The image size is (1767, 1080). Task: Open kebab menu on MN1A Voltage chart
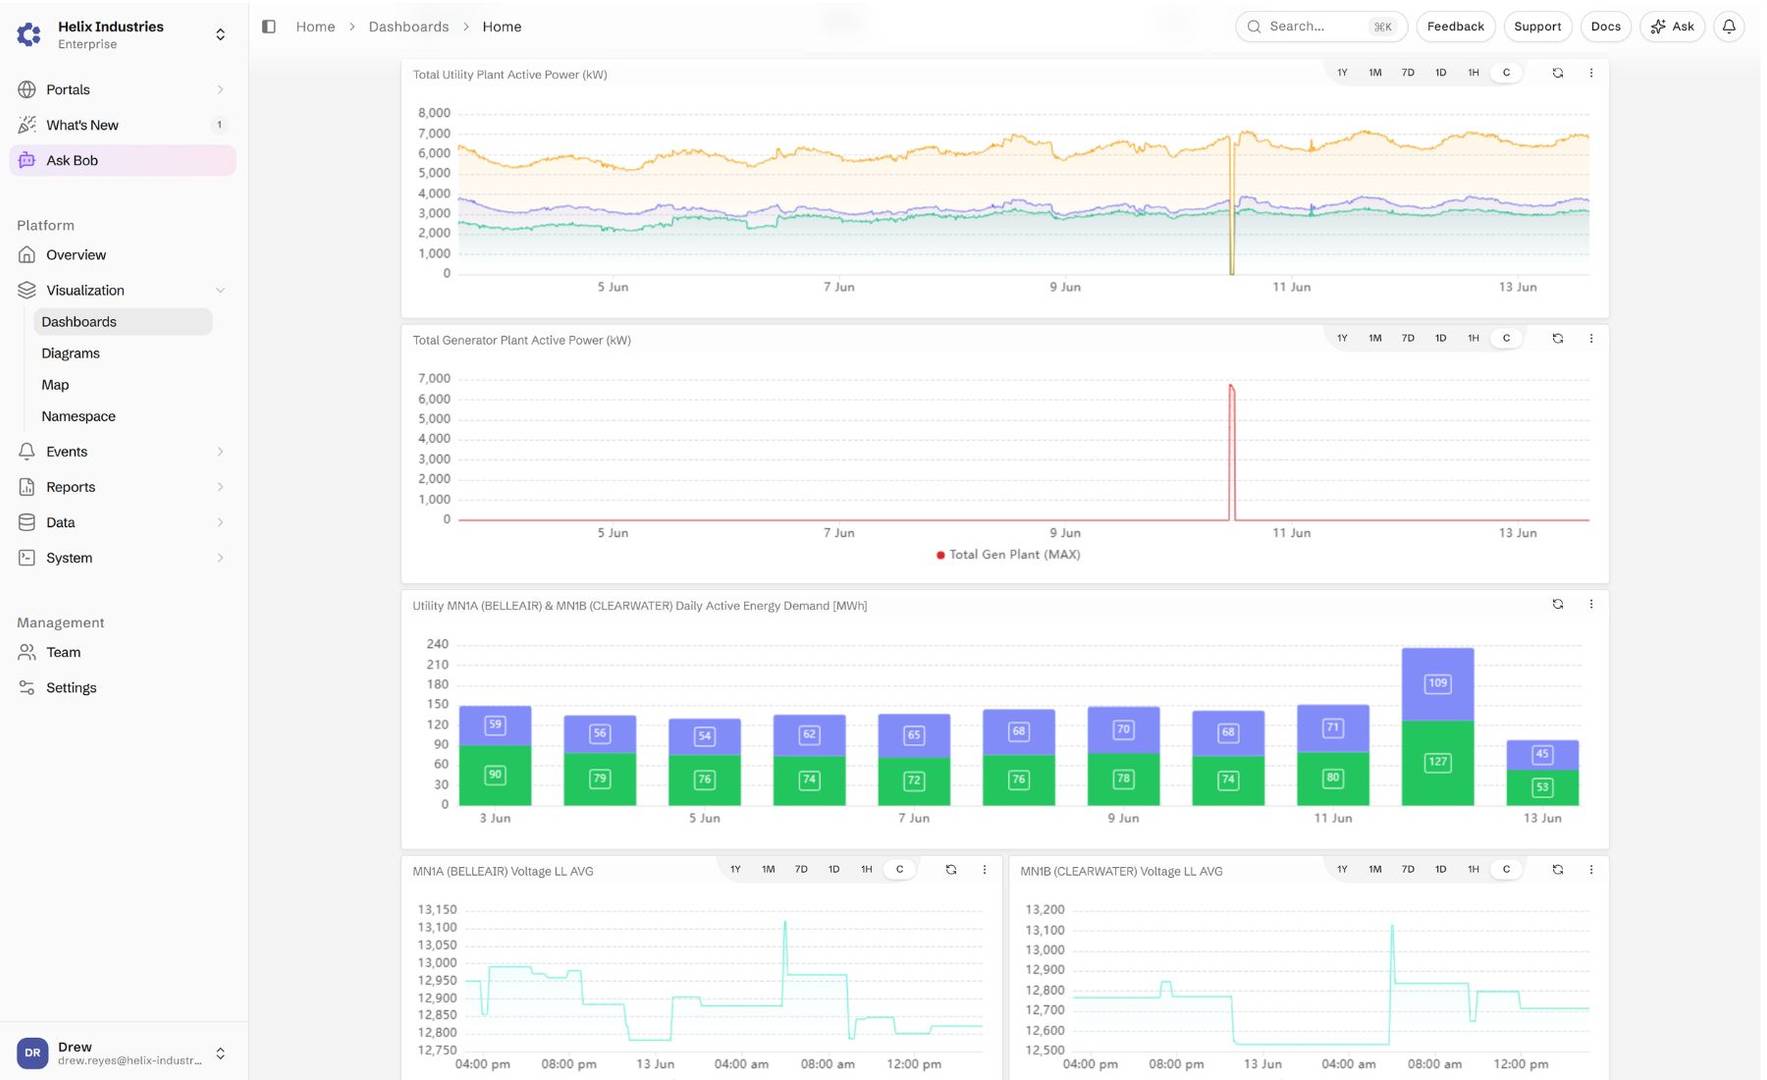tap(984, 870)
